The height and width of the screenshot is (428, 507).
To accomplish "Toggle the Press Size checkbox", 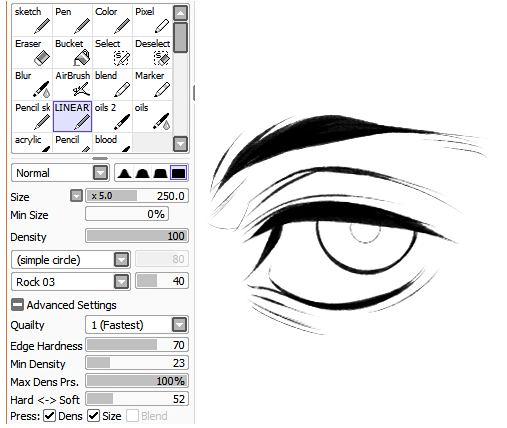I will pos(94,416).
